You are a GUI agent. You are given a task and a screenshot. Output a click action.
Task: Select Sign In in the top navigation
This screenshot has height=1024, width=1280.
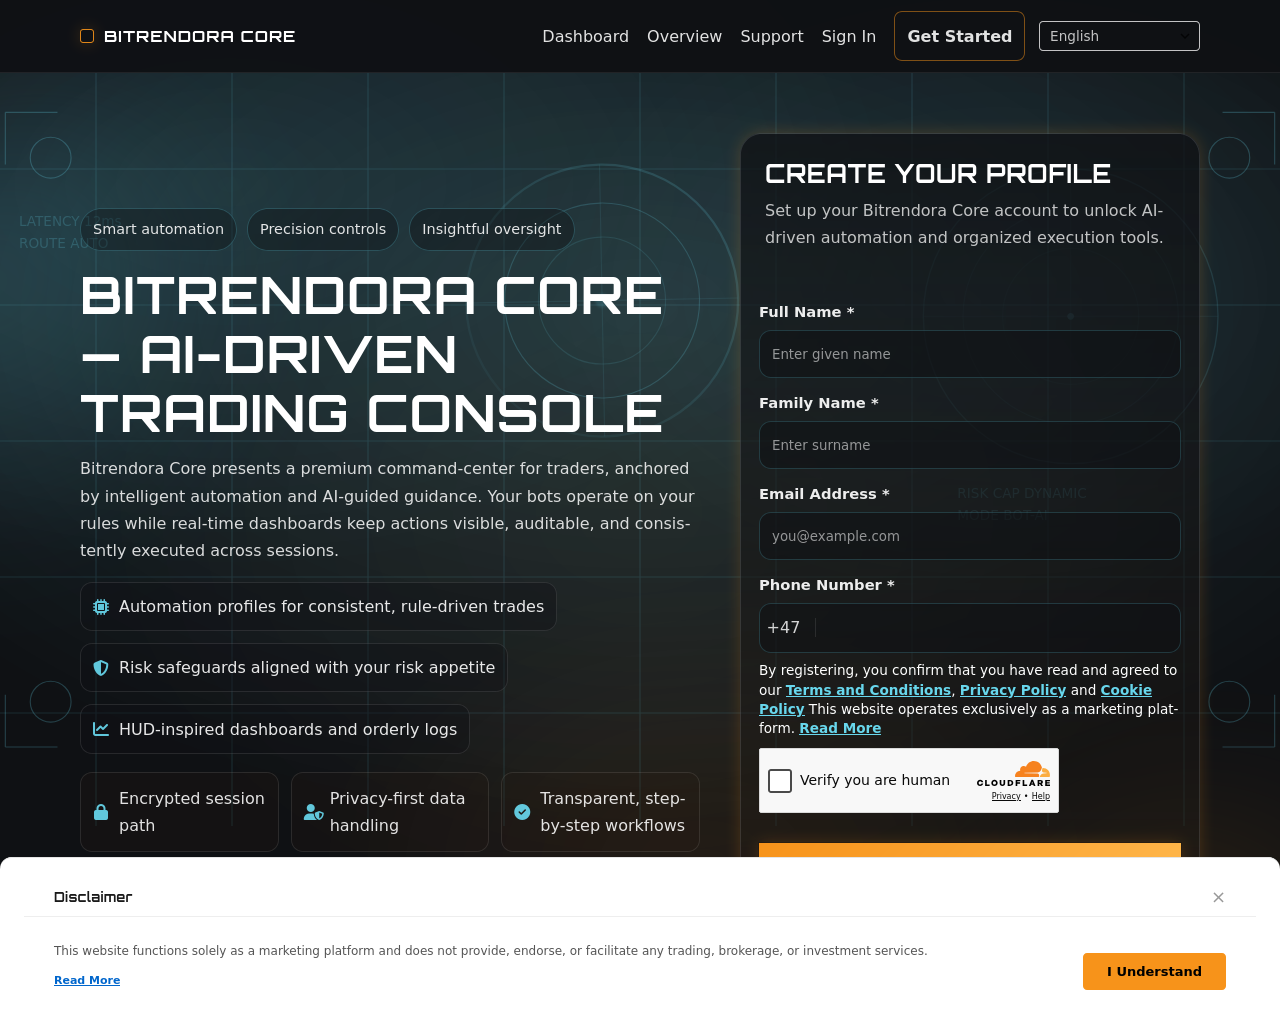coord(849,36)
